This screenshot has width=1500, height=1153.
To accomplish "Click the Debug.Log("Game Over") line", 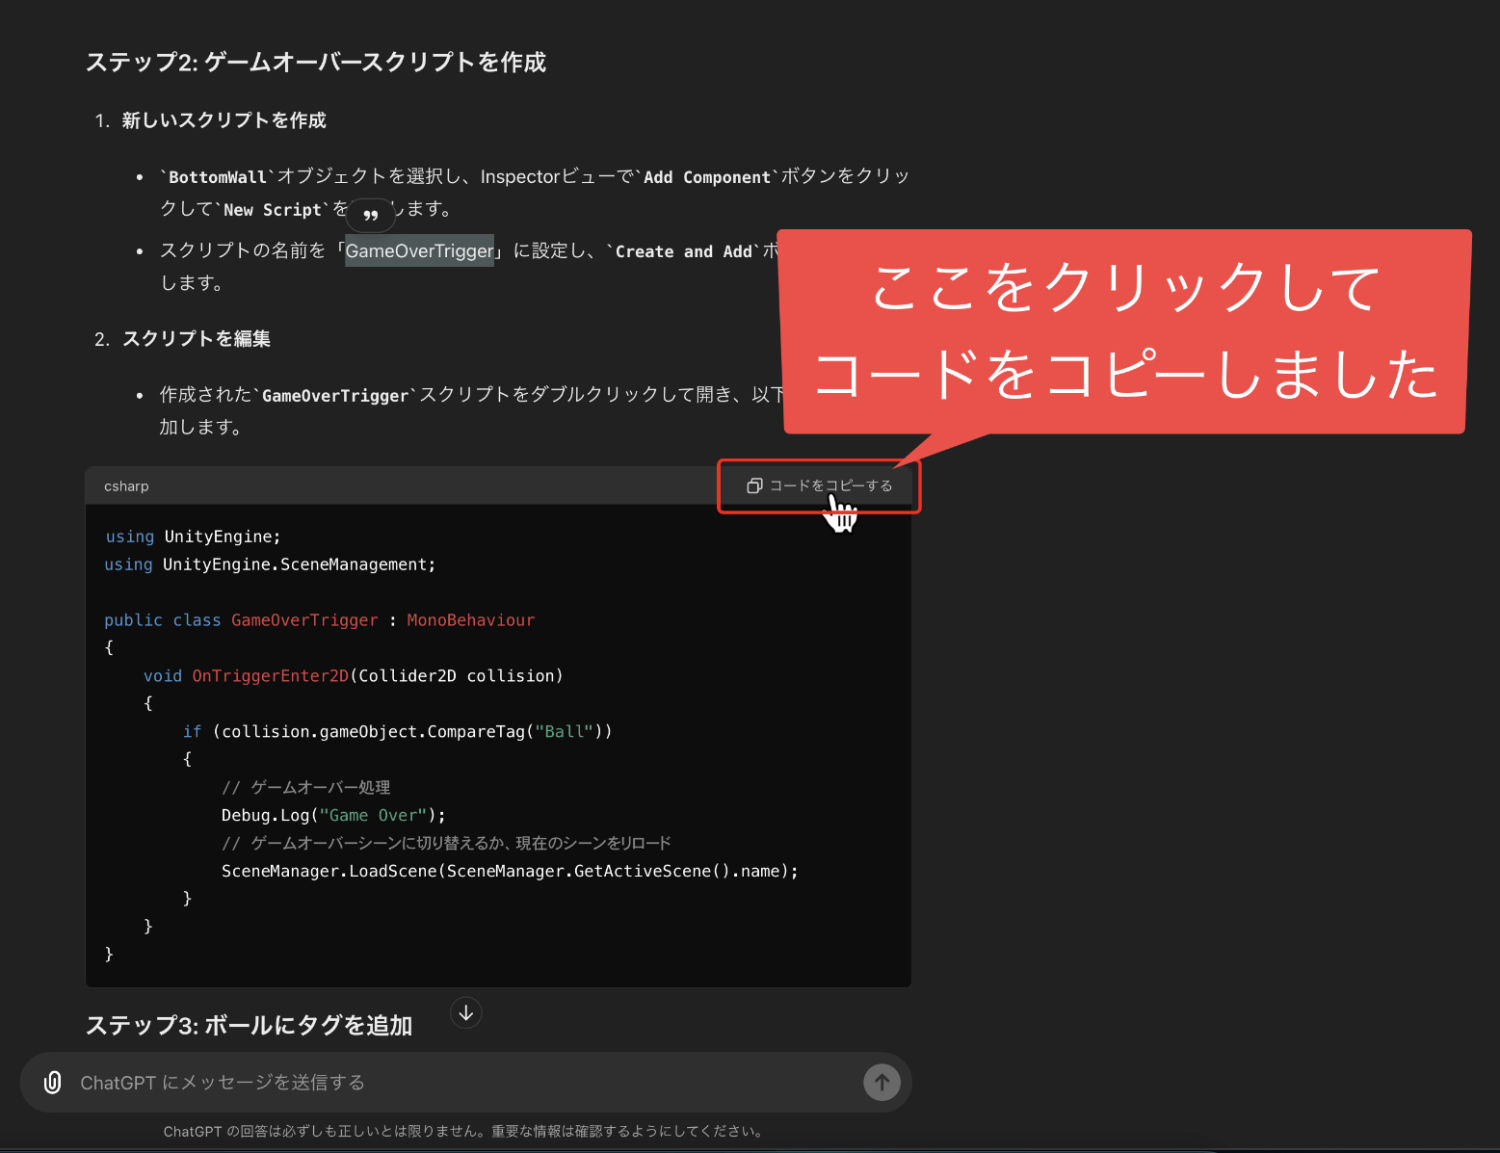I will click(x=333, y=816).
